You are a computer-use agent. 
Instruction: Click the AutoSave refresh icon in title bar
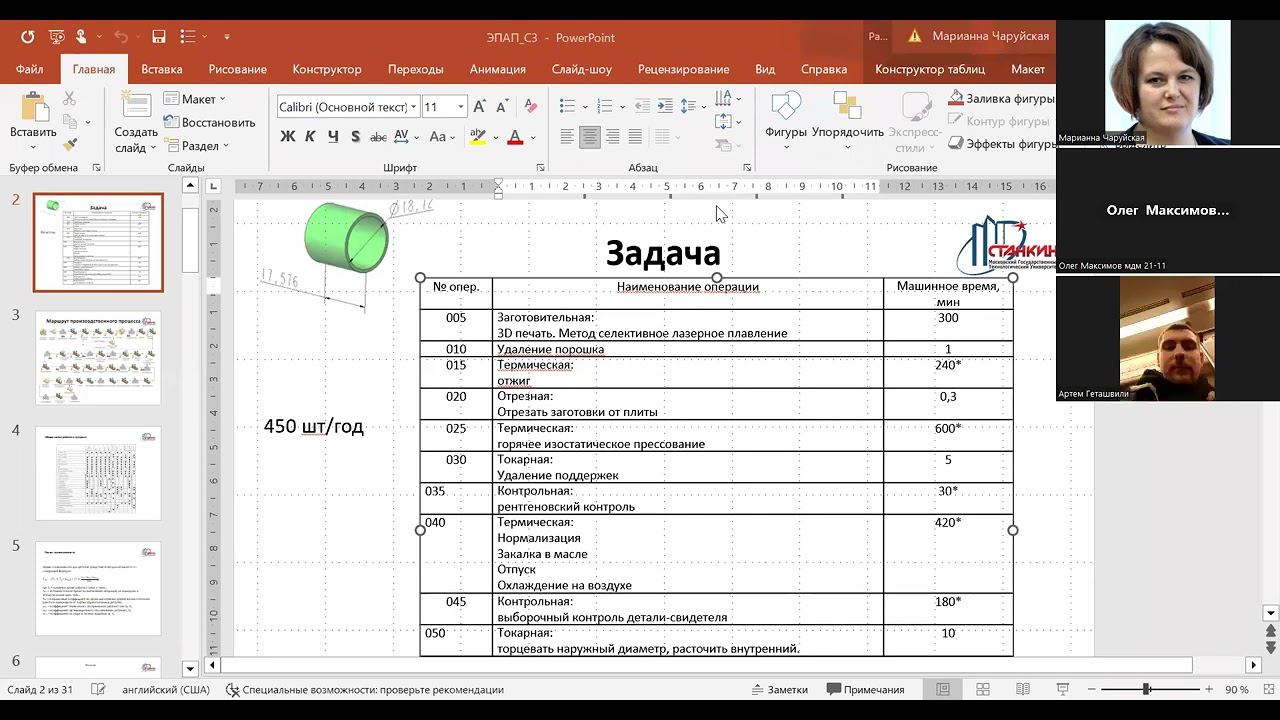pos(27,37)
